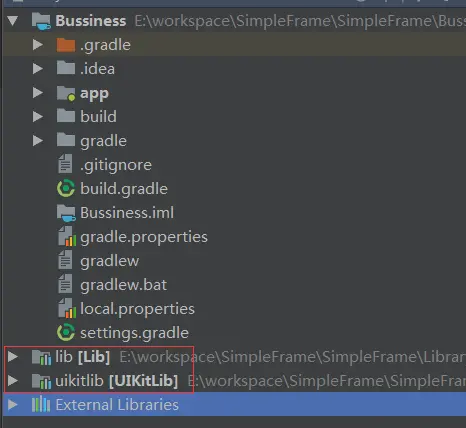
Task: Click the build.gradle Gradle icon
Action: click(66, 188)
